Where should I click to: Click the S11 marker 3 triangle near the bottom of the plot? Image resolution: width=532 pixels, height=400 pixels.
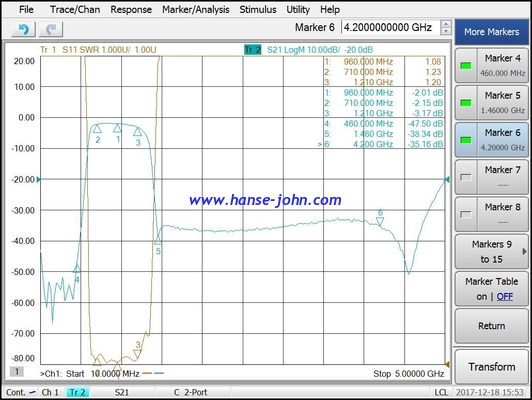click(x=137, y=354)
